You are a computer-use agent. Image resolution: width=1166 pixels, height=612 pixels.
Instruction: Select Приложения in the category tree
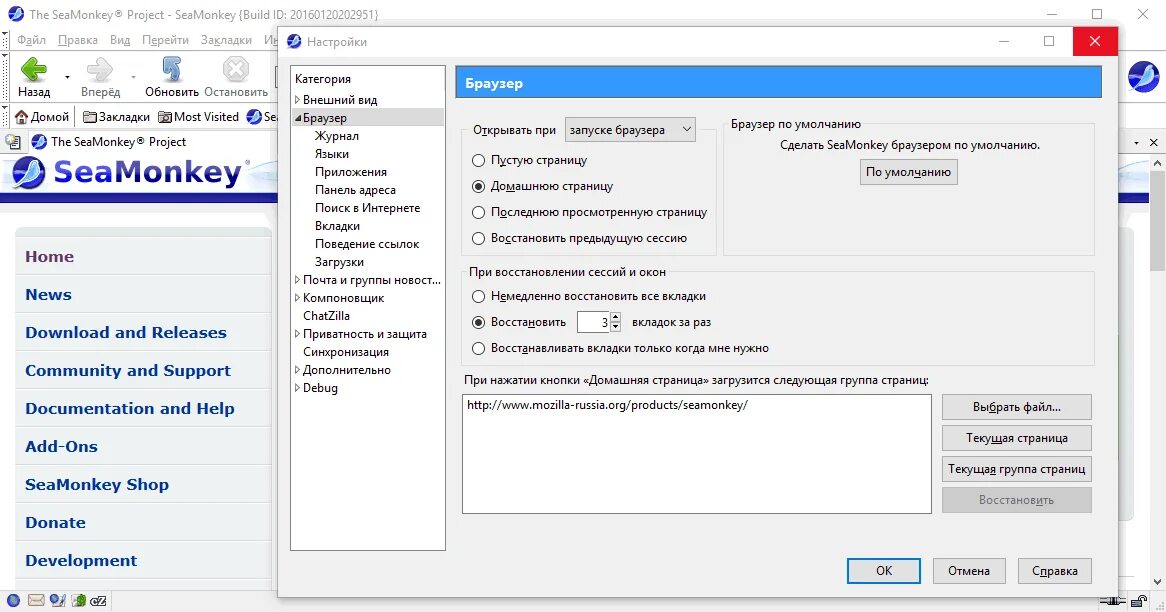(350, 172)
